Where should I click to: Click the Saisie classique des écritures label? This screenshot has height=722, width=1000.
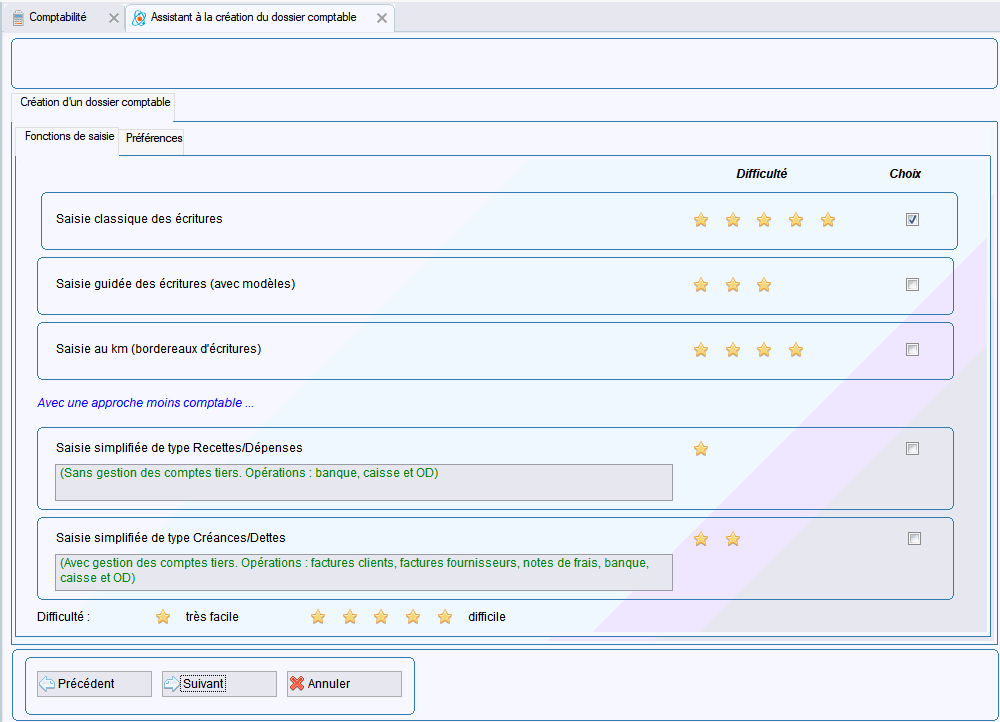139,219
